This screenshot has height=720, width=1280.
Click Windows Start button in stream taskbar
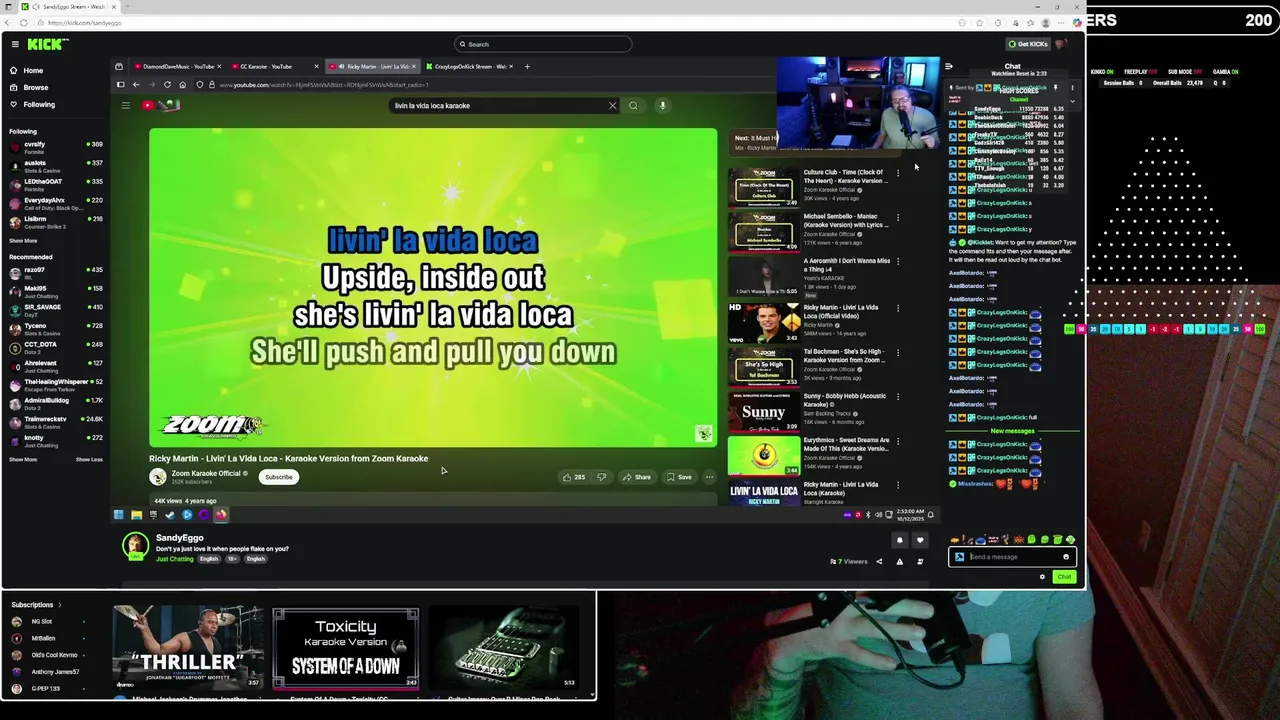click(119, 515)
